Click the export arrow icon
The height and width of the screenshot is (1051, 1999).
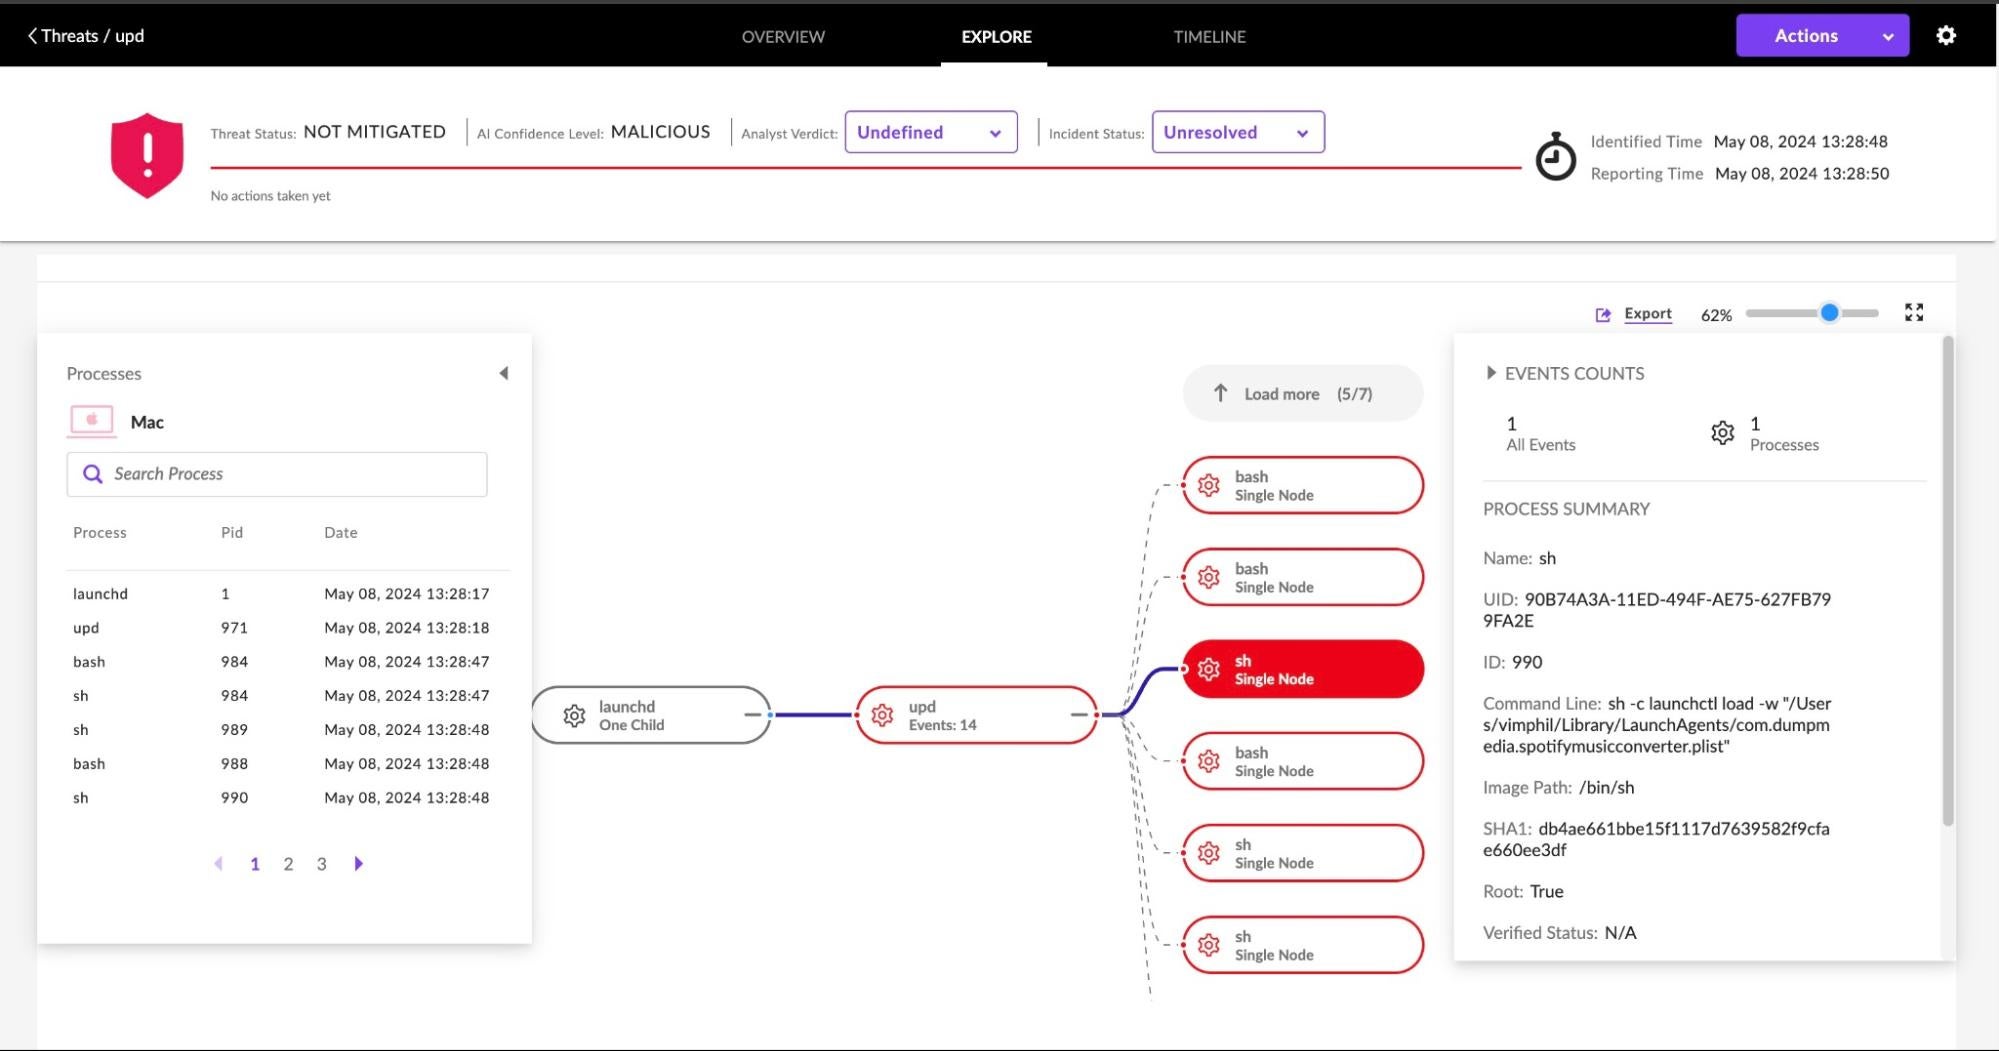tap(1603, 315)
